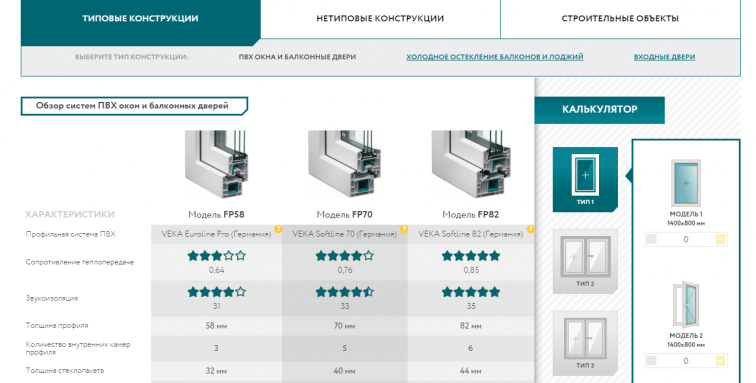This screenshot has width=756, height=383.
Task: Click the 58 мм profile thickness value
Action: click(216, 326)
